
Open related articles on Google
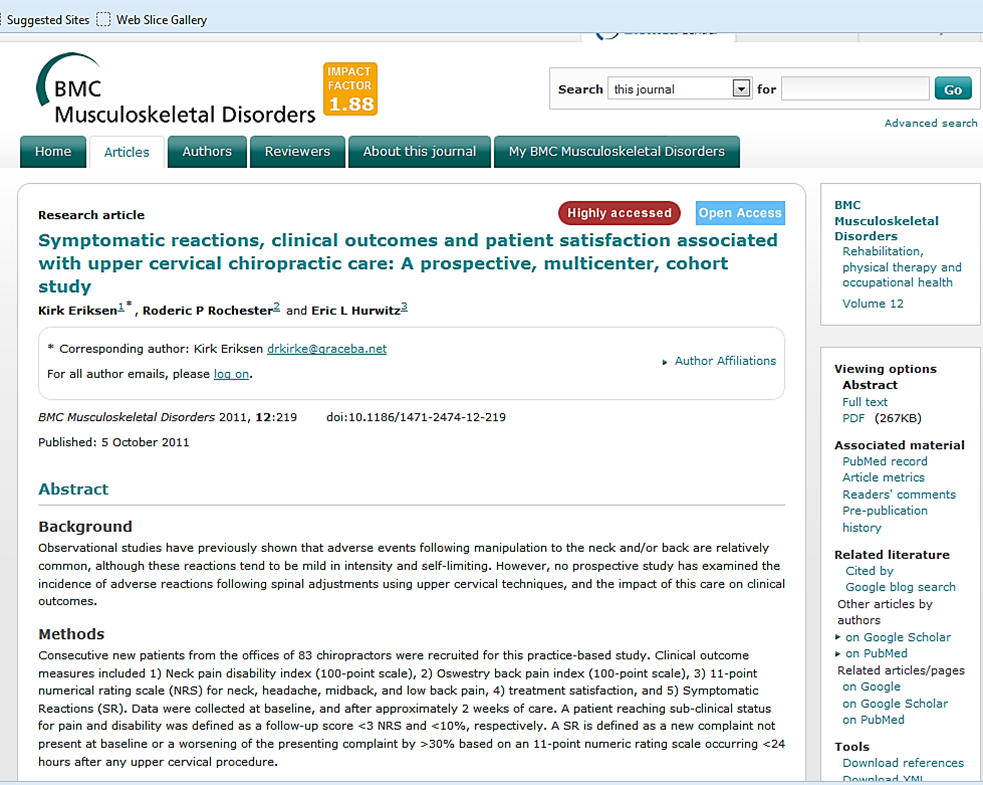(871, 687)
